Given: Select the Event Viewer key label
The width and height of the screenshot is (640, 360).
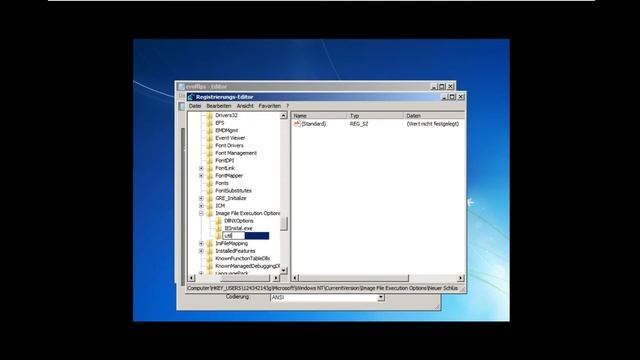Looking at the screenshot, I should (x=230, y=138).
